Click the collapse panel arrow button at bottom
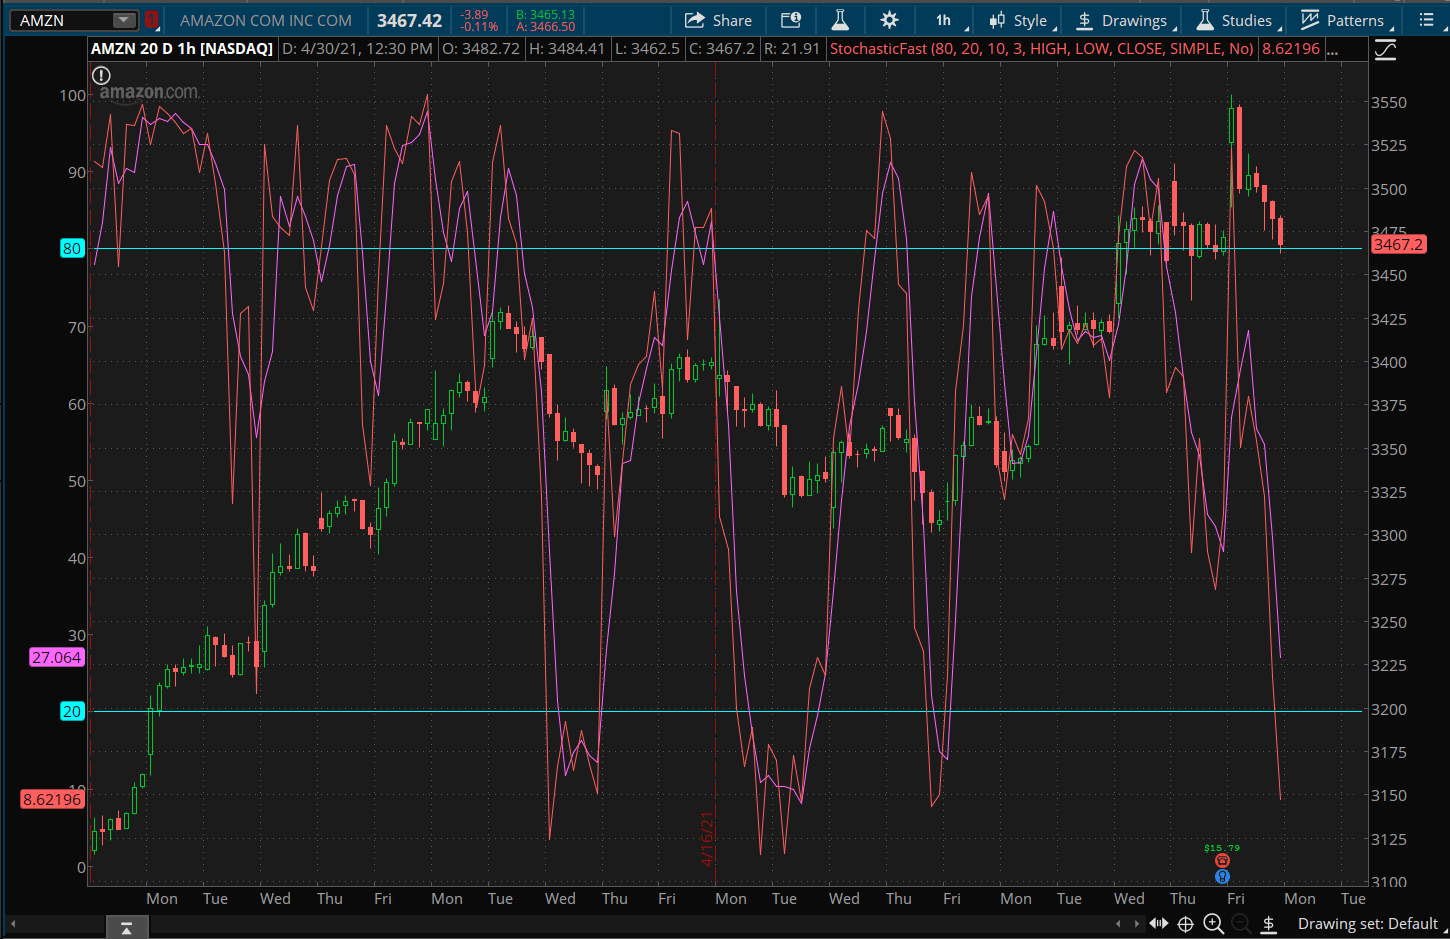The height and width of the screenshot is (939, 1450). tap(126, 928)
